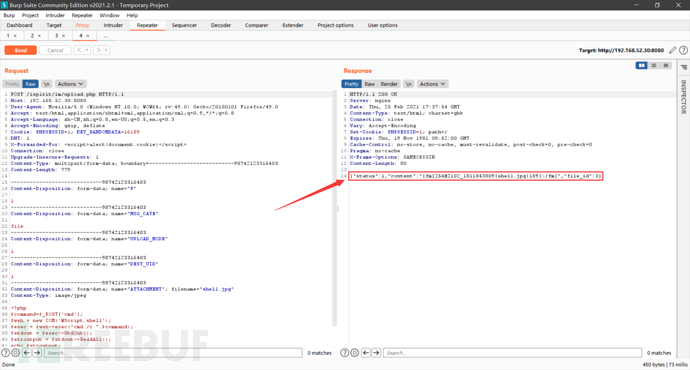Open request search help icon
This screenshot has height=370, width=690.
5,353
